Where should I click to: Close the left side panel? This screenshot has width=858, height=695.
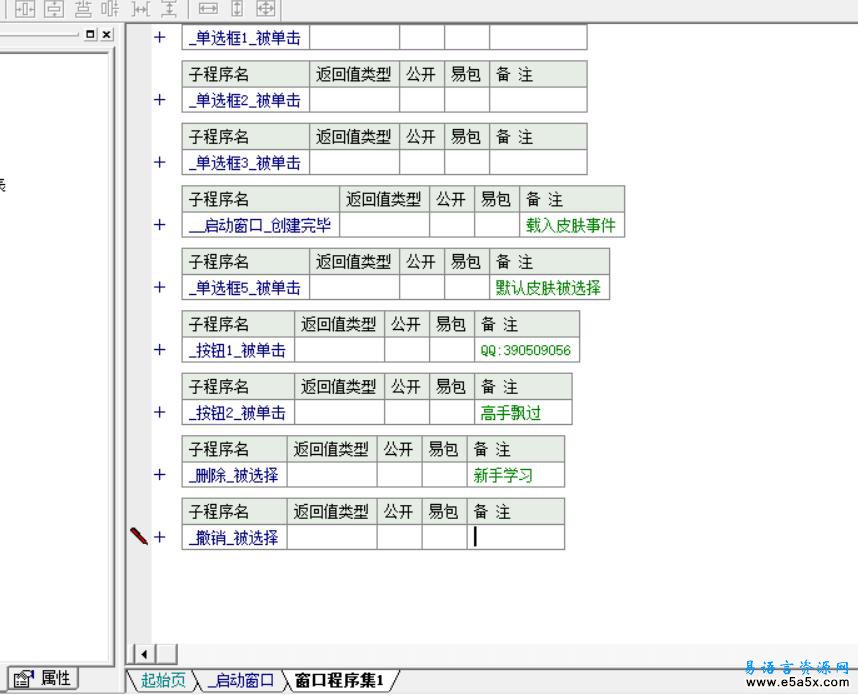click(x=107, y=34)
